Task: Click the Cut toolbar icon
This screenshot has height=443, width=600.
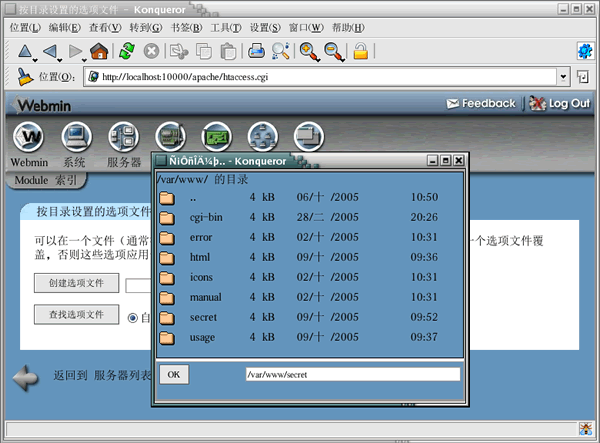Action: coord(179,51)
